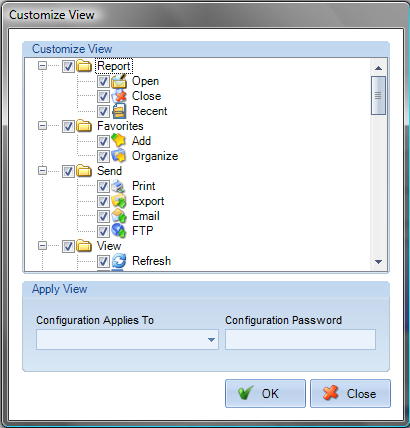Viewport: 410px width, 428px height.
Task: Select the Report tree item label
Action: tap(114, 66)
